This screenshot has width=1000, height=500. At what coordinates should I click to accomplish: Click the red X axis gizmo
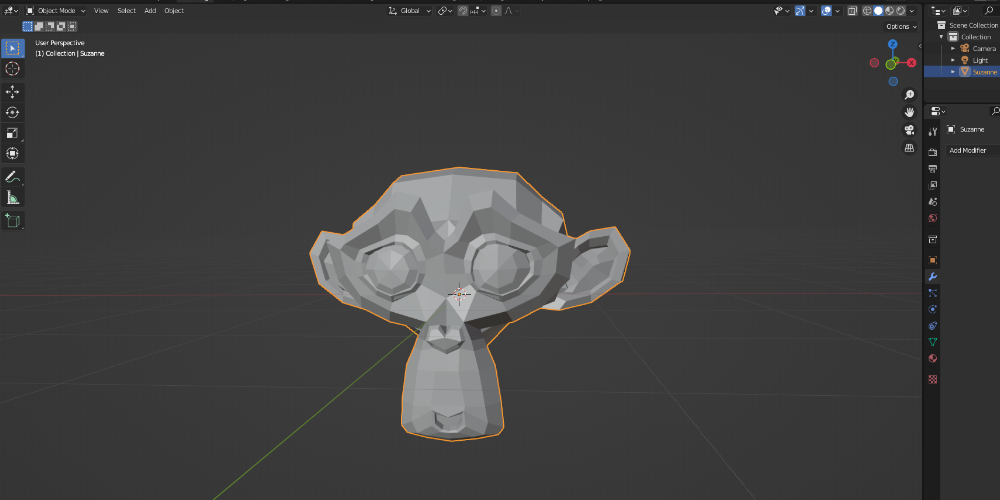click(x=912, y=62)
